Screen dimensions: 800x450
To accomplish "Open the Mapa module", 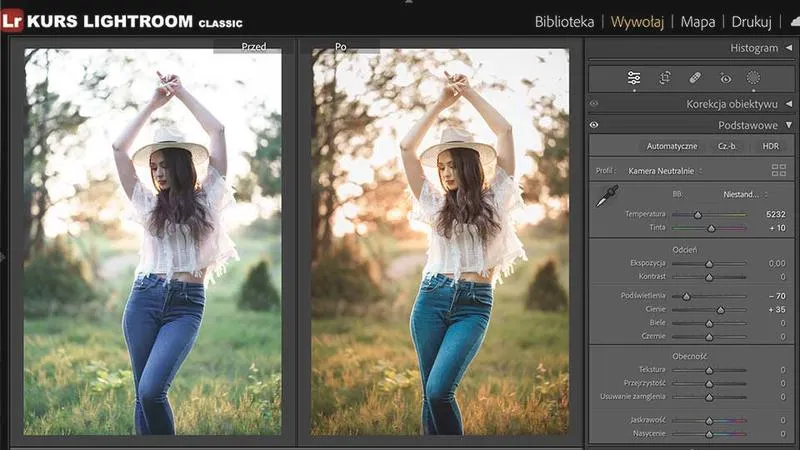I will 697,22.
